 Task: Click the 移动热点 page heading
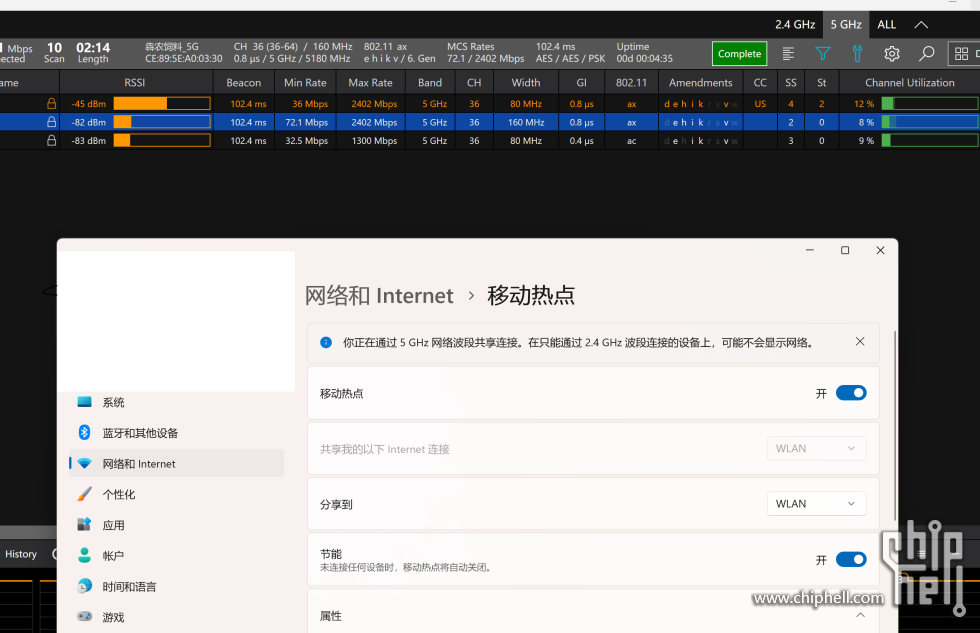tap(531, 296)
